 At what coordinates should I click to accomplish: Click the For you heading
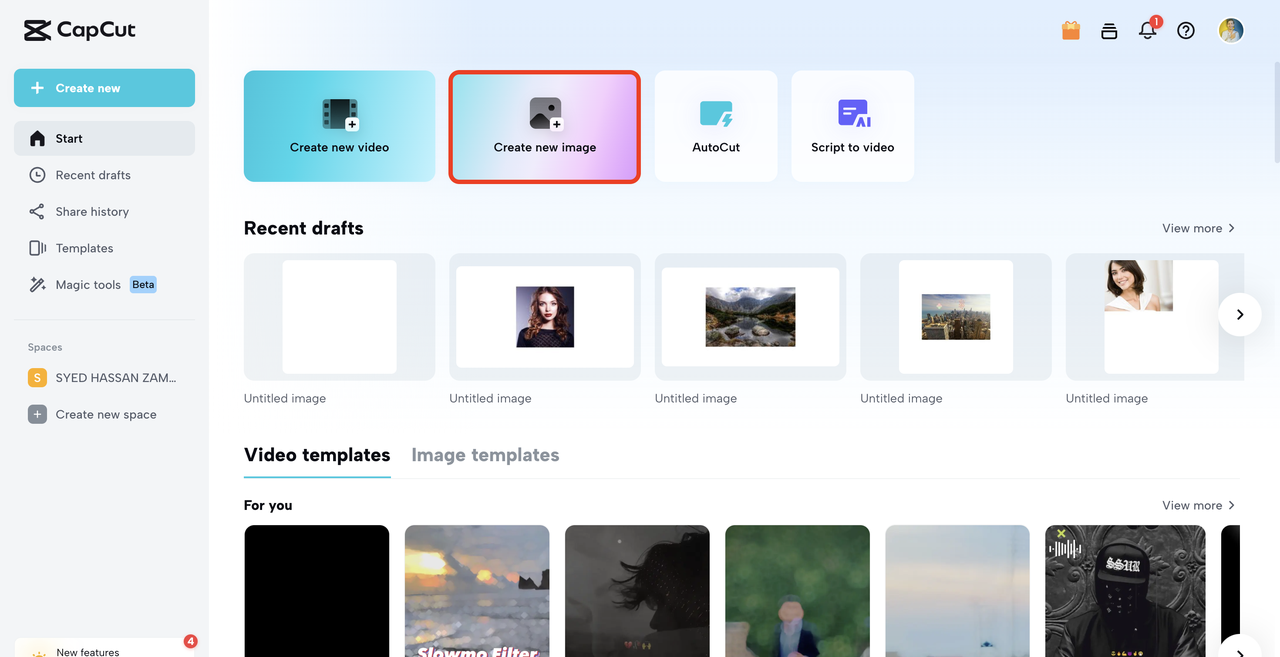pyautogui.click(x=268, y=505)
